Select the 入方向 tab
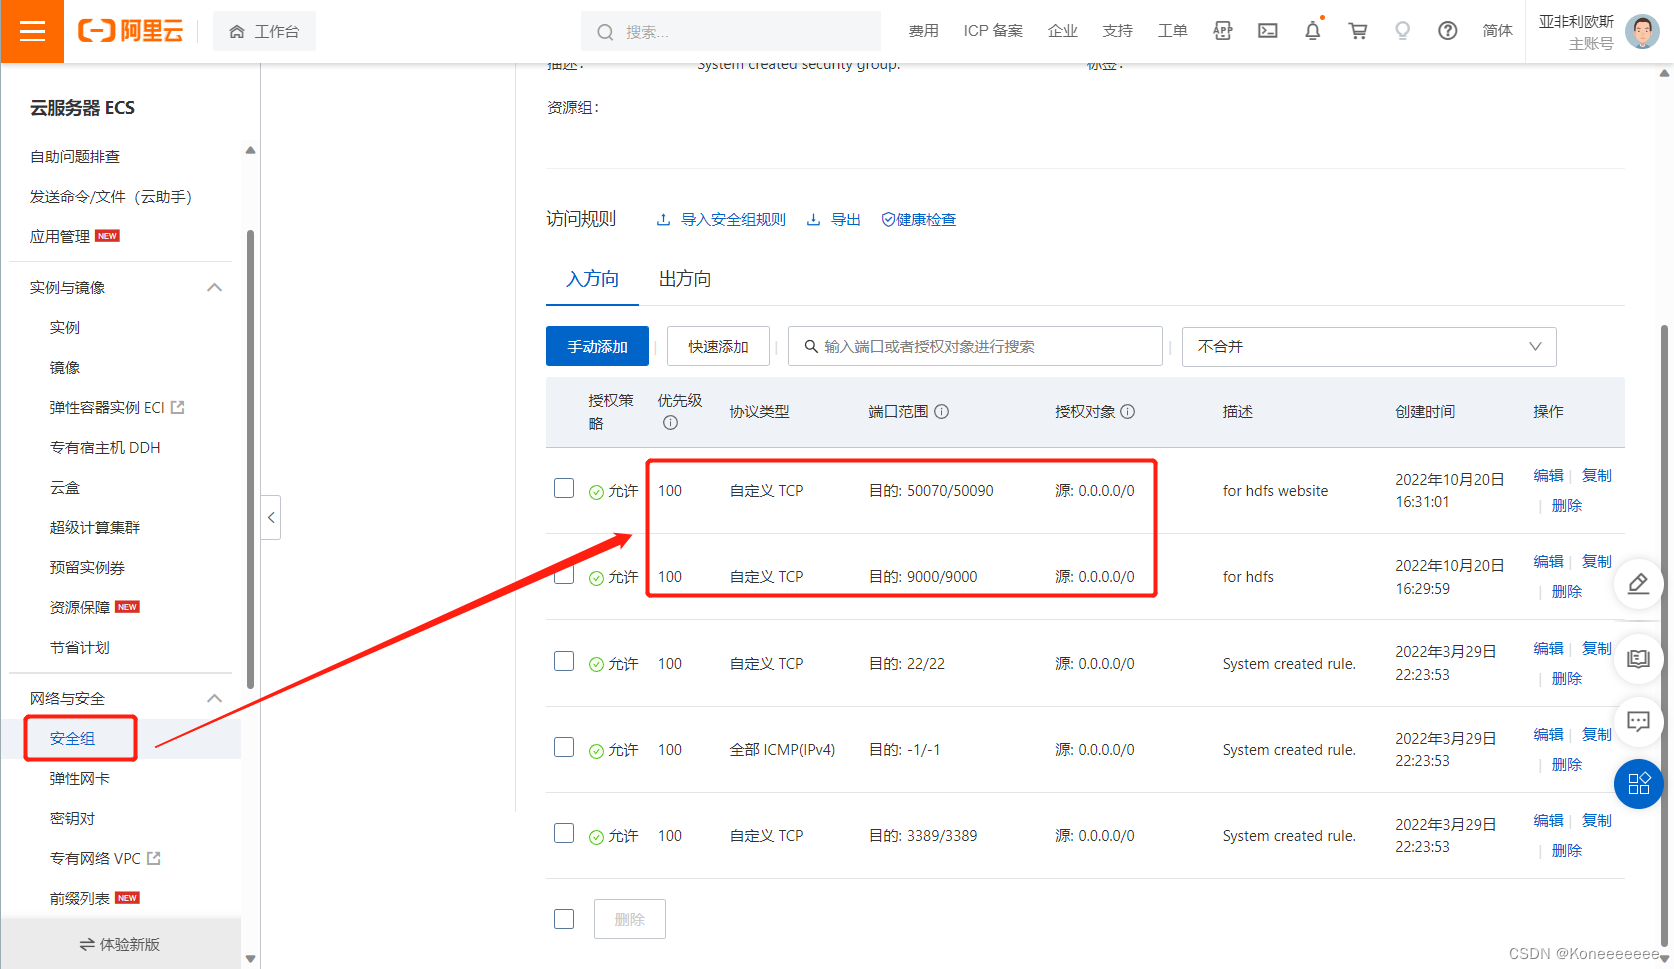The image size is (1674, 969). [591, 279]
